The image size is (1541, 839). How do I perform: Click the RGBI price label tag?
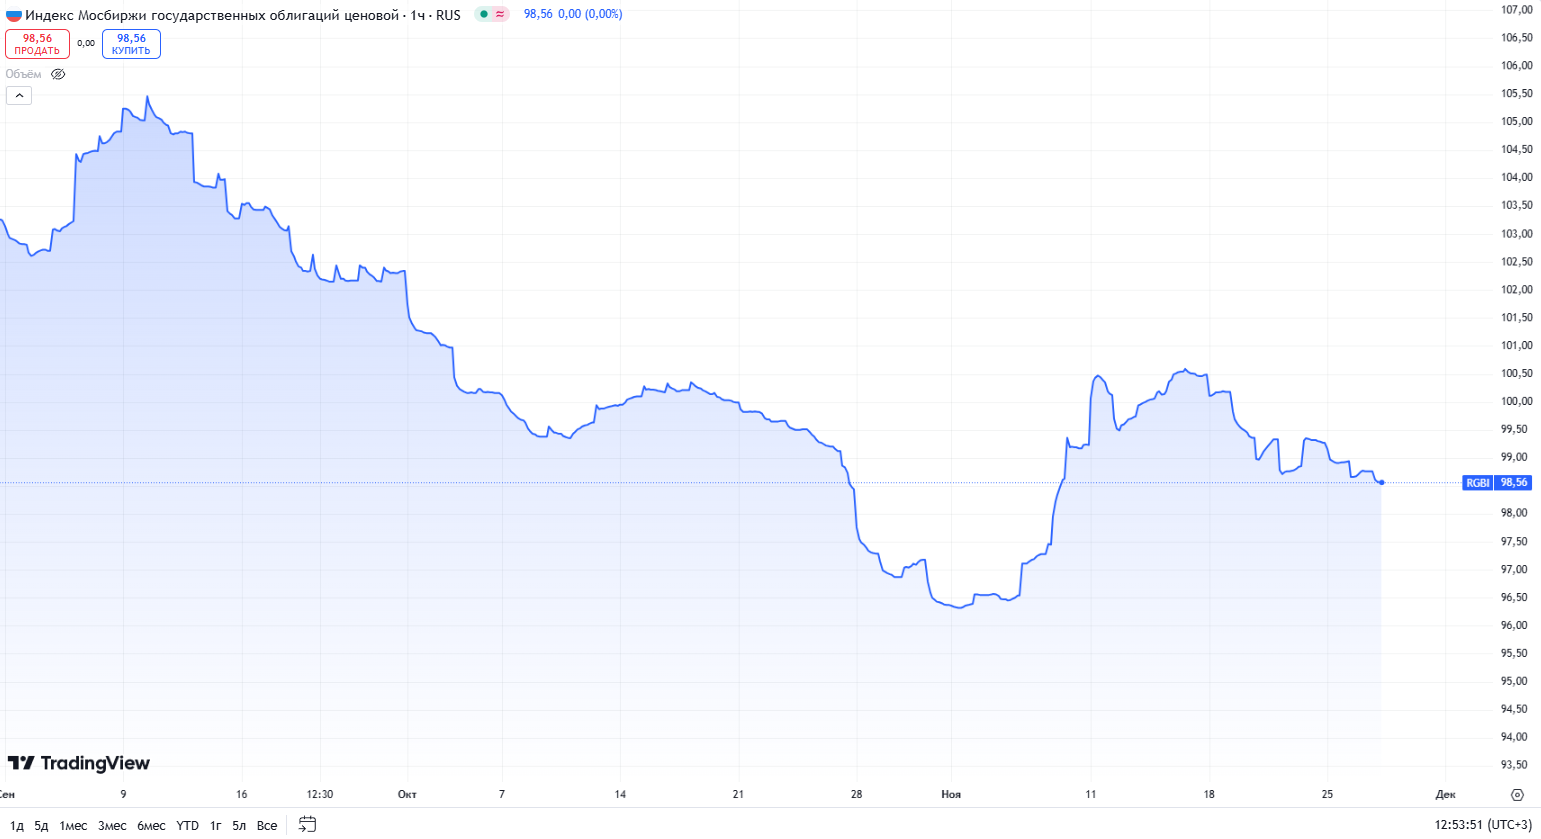pyautogui.click(x=1477, y=483)
